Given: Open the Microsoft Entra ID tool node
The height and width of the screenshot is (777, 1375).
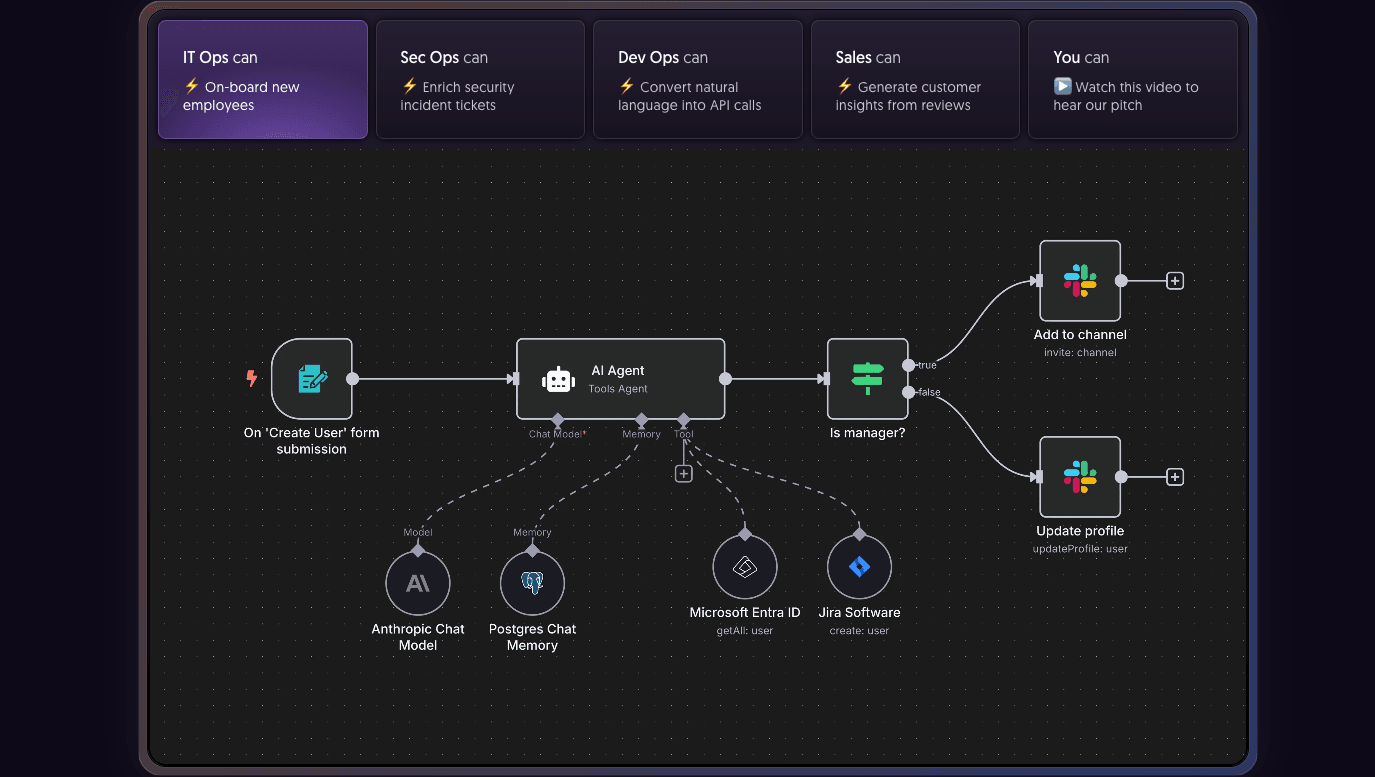Looking at the screenshot, I should click(x=745, y=567).
